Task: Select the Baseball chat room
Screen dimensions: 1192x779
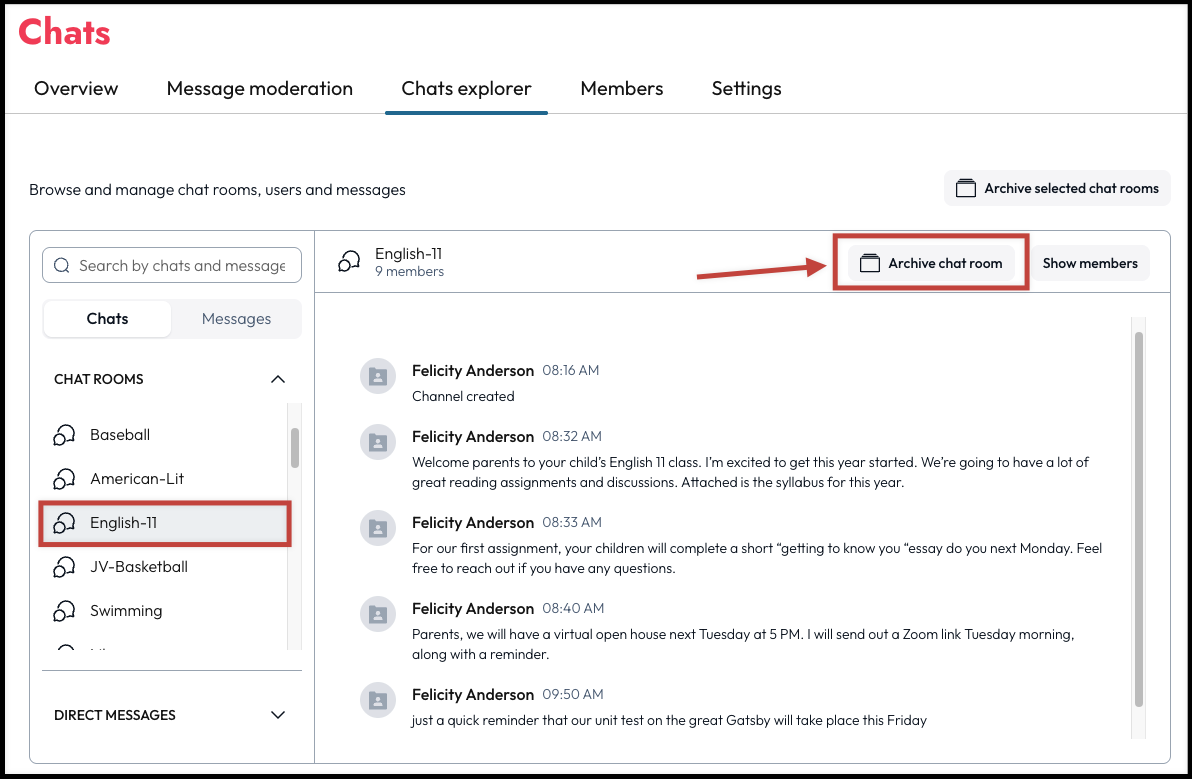Action: pyautogui.click(x=165, y=435)
